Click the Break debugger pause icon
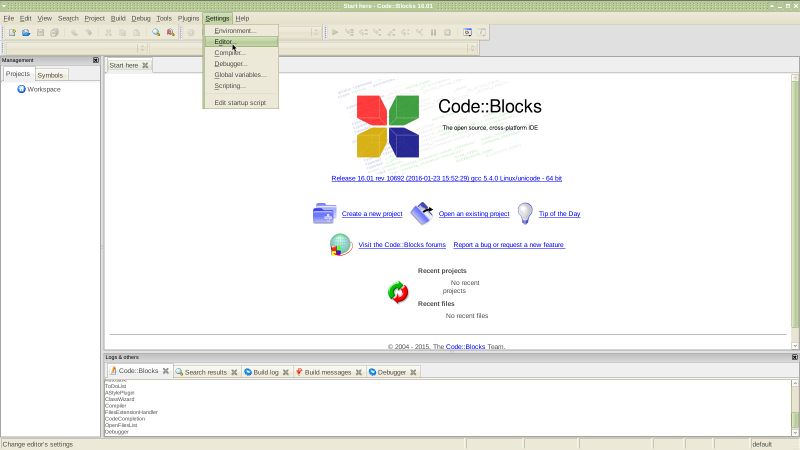Viewport: 800px width, 450px height. point(433,32)
